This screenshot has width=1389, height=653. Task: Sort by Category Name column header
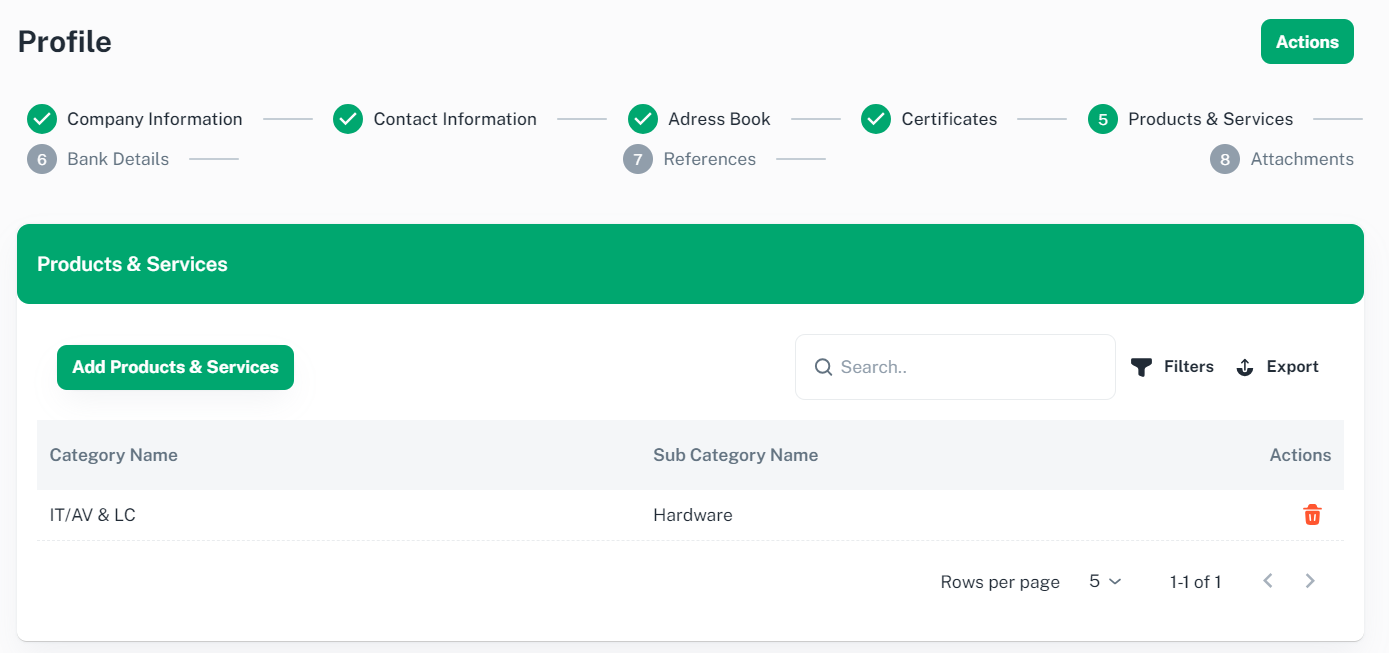tap(114, 455)
